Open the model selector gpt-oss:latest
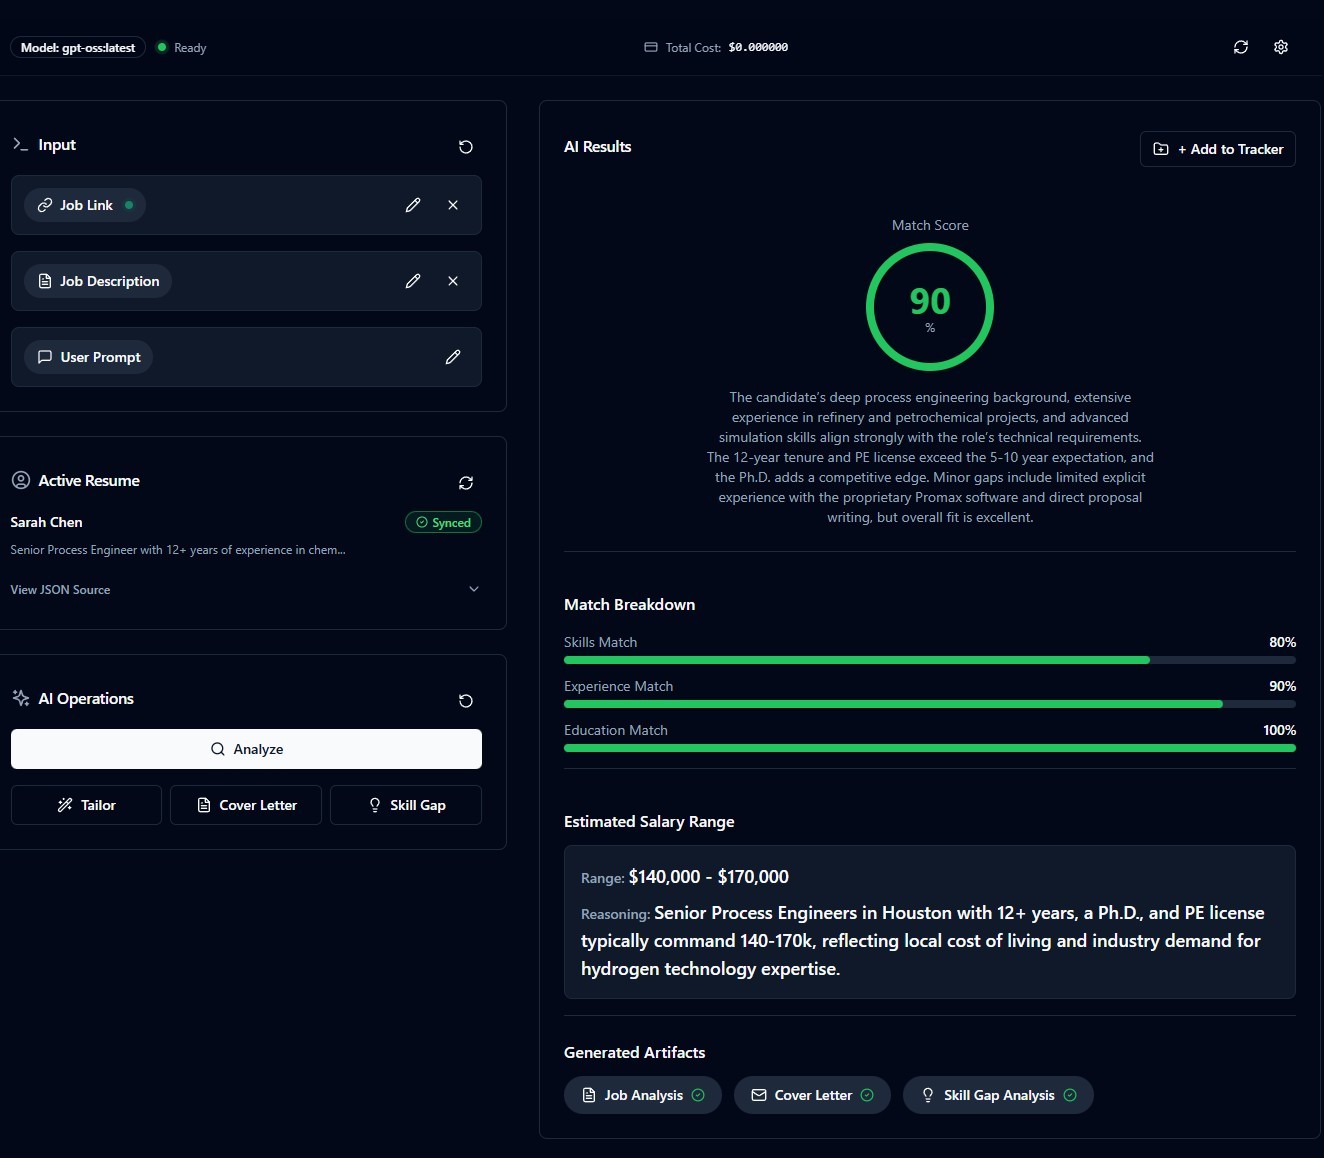 tap(78, 47)
